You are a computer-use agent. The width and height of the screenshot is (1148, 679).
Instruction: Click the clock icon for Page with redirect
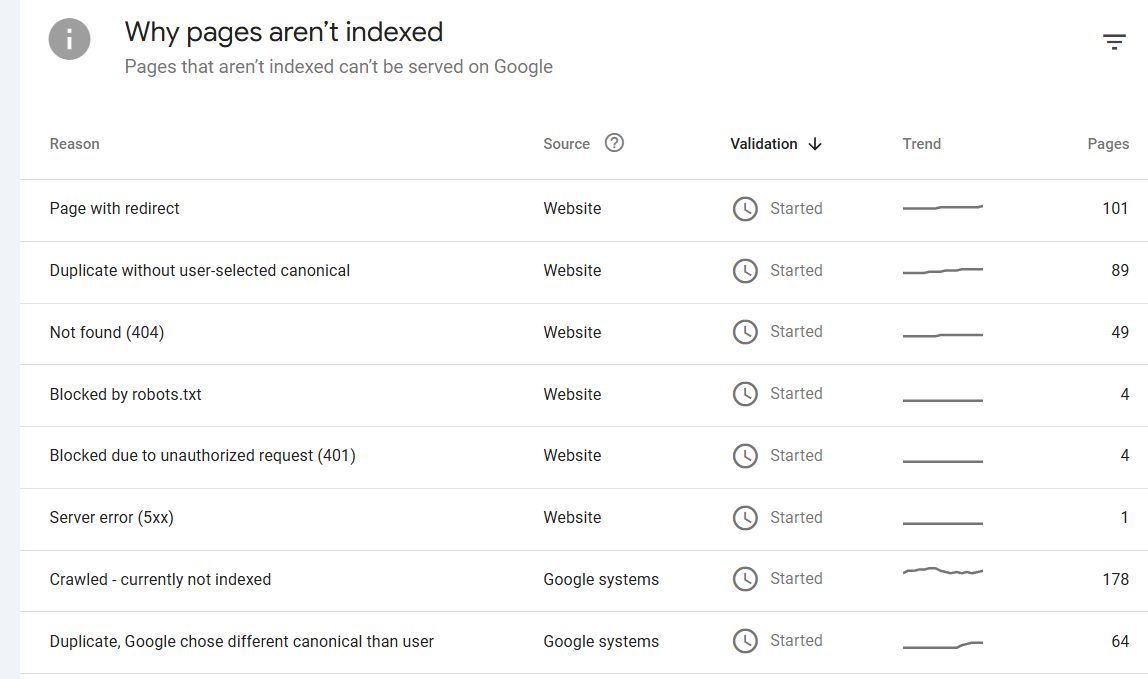(745, 209)
